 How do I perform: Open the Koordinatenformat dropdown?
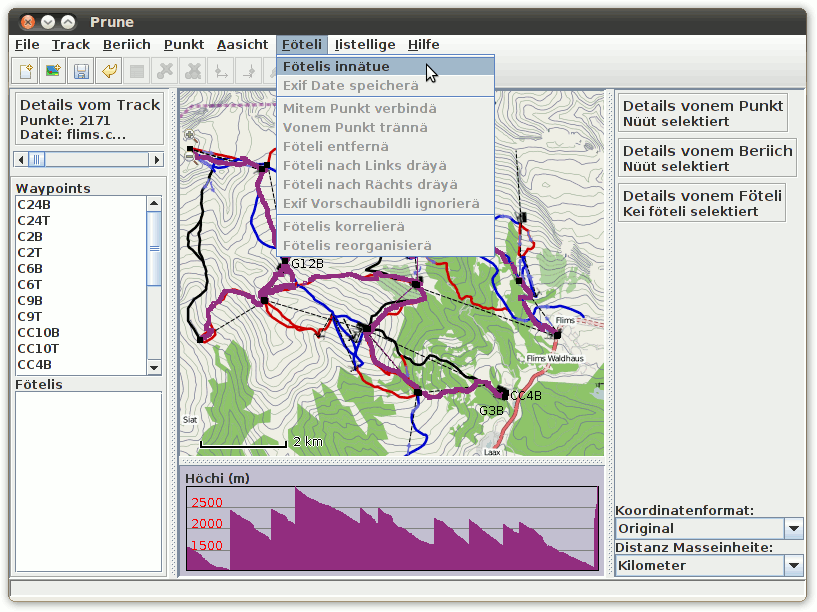(x=793, y=529)
